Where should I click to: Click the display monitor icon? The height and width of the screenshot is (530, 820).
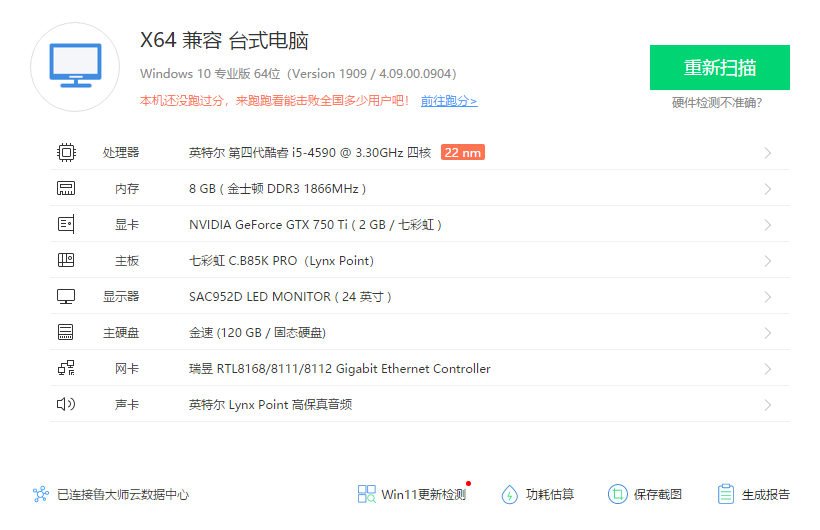tap(66, 297)
